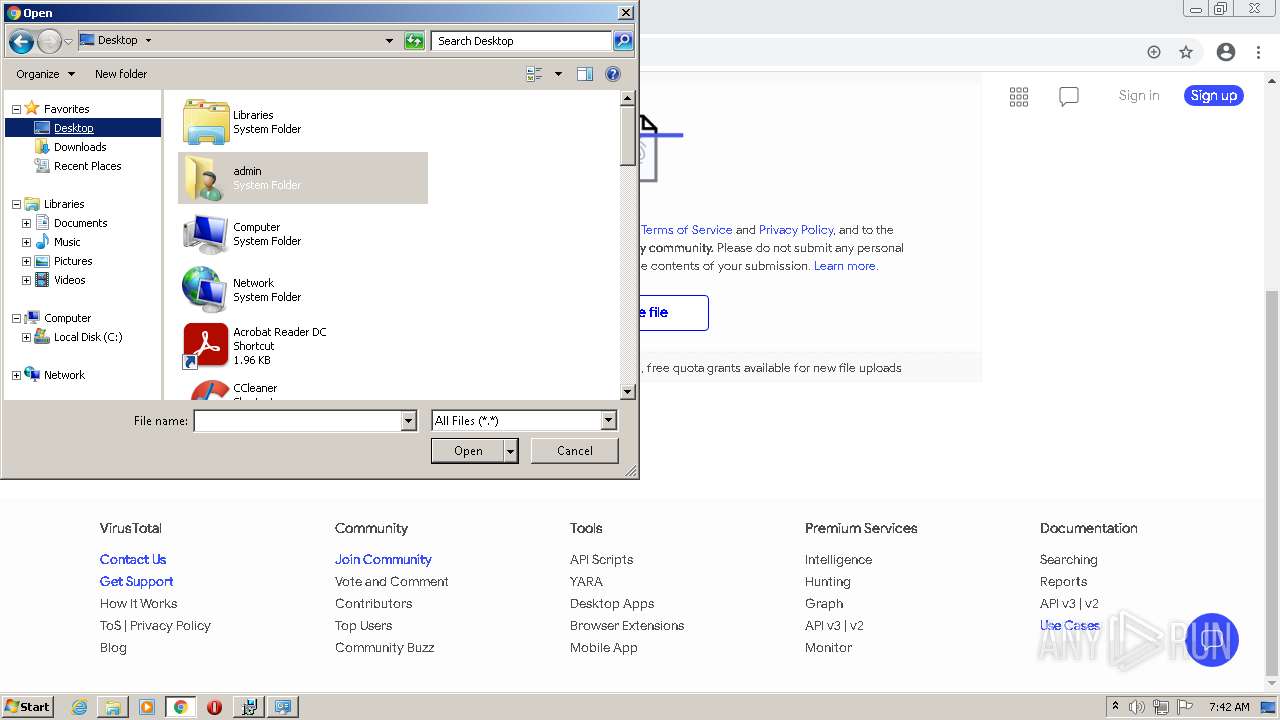The height and width of the screenshot is (720, 1280).
Task: Open the VirusTotal comment bubble icon
Action: (x=1069, y=96)
